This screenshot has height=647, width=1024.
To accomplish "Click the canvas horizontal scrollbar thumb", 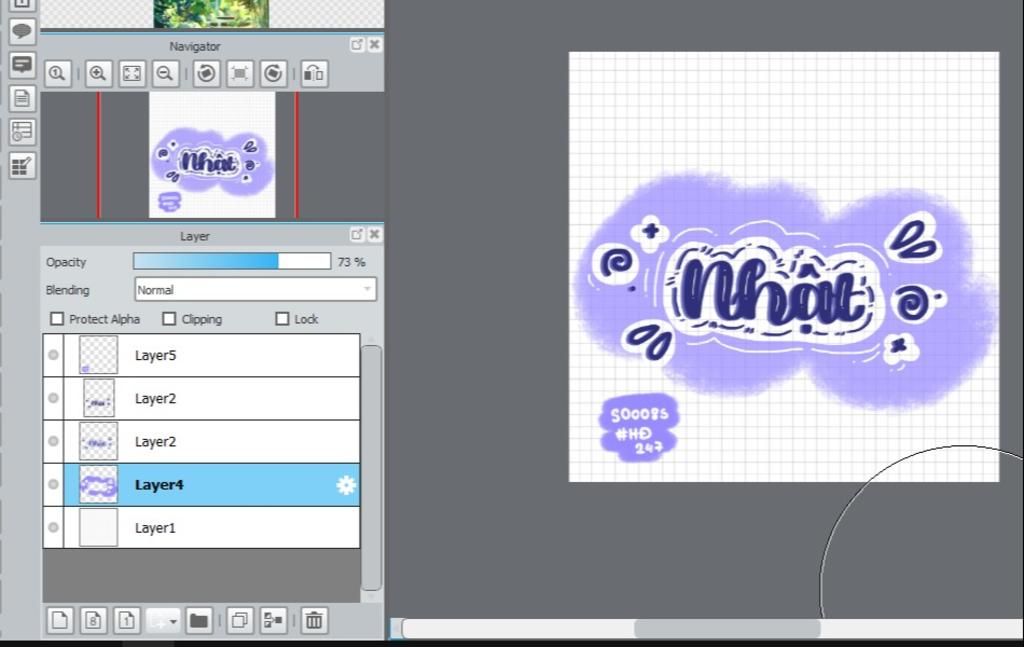I will click(727, 629).
